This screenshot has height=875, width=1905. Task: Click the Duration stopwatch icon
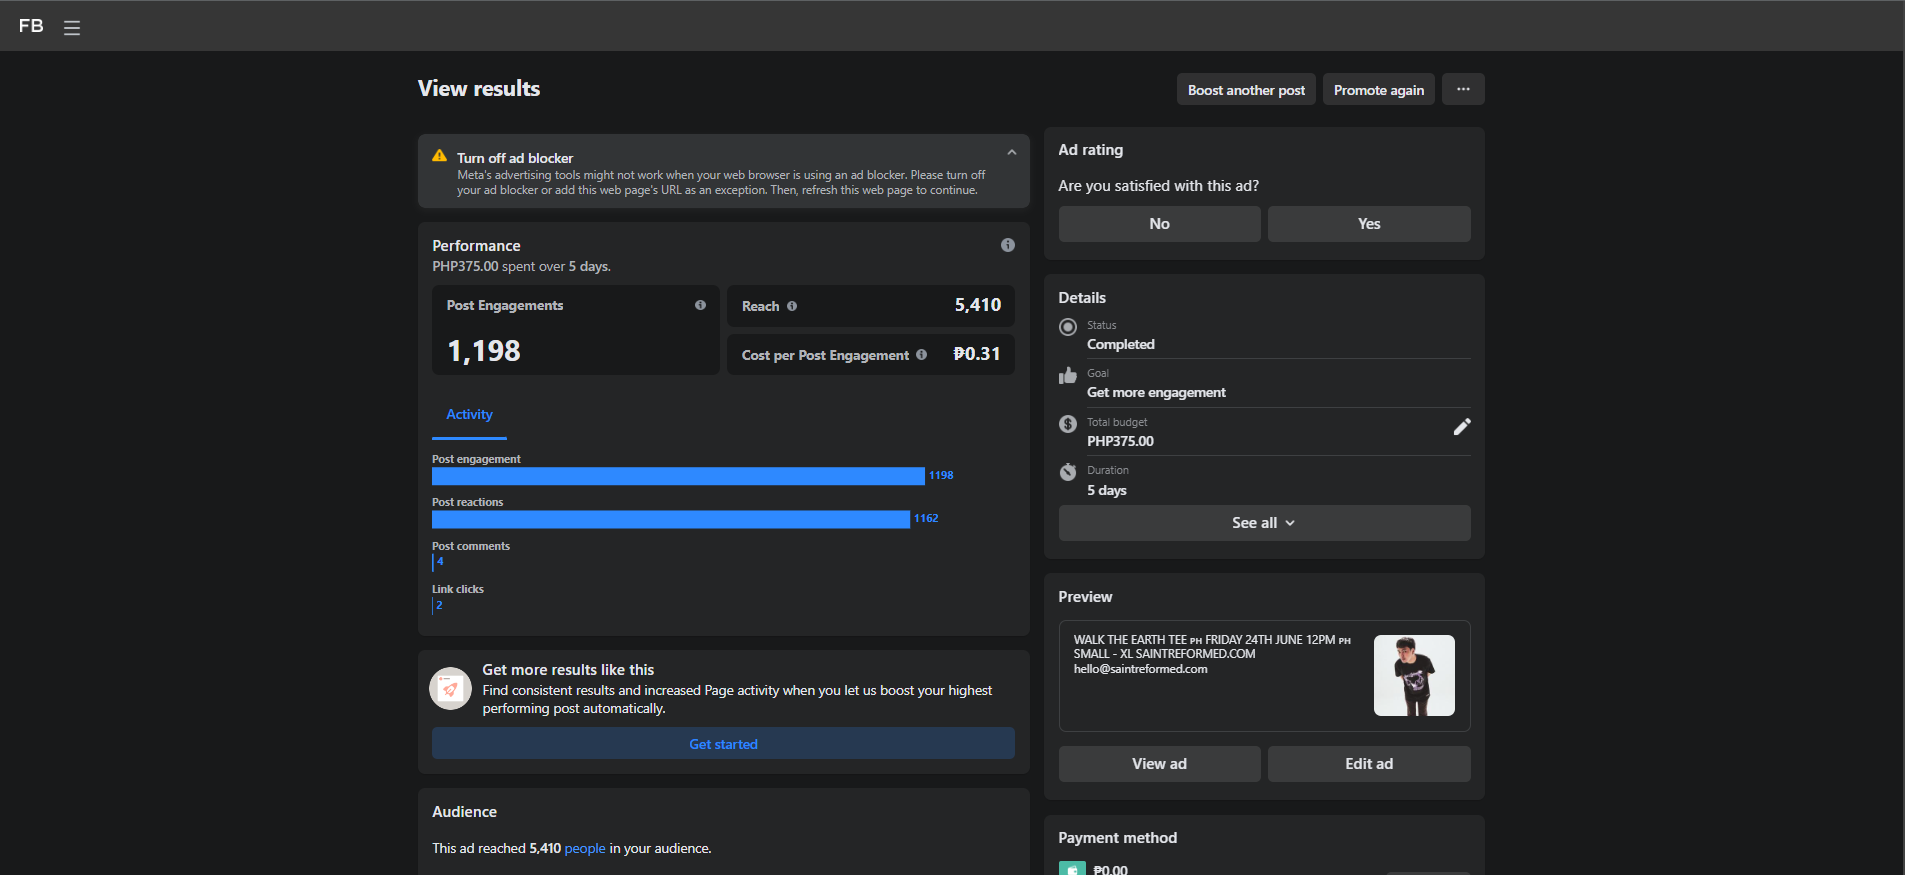tap(1068, 472)
